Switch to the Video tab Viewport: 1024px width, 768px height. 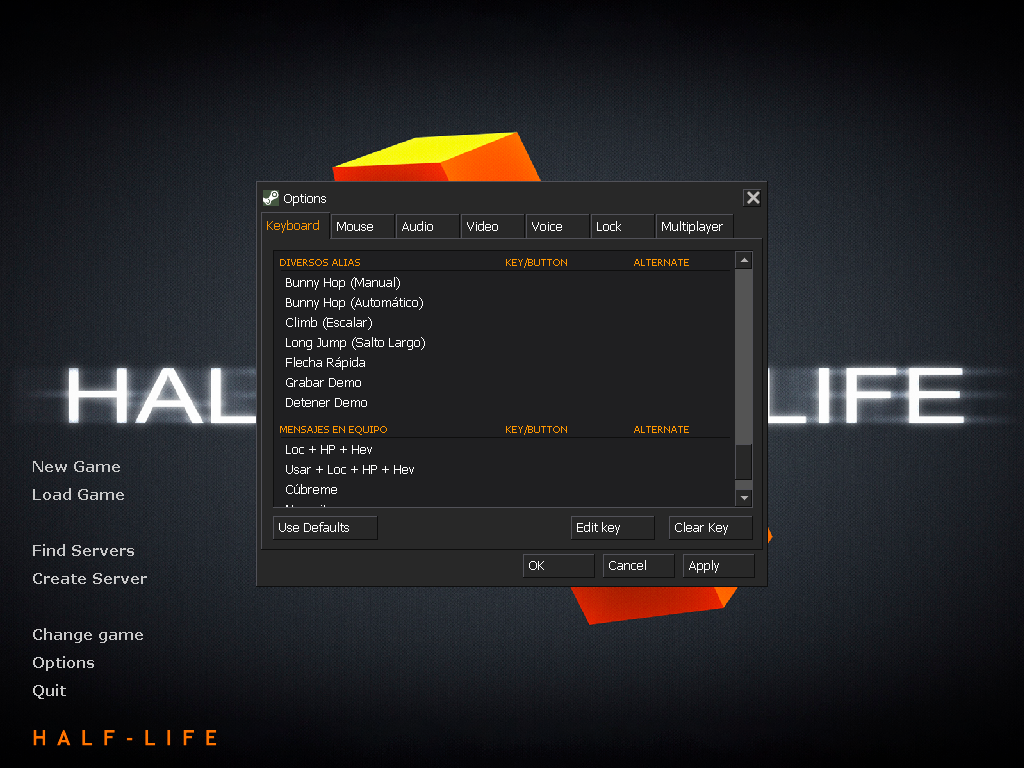click(492, 227)
